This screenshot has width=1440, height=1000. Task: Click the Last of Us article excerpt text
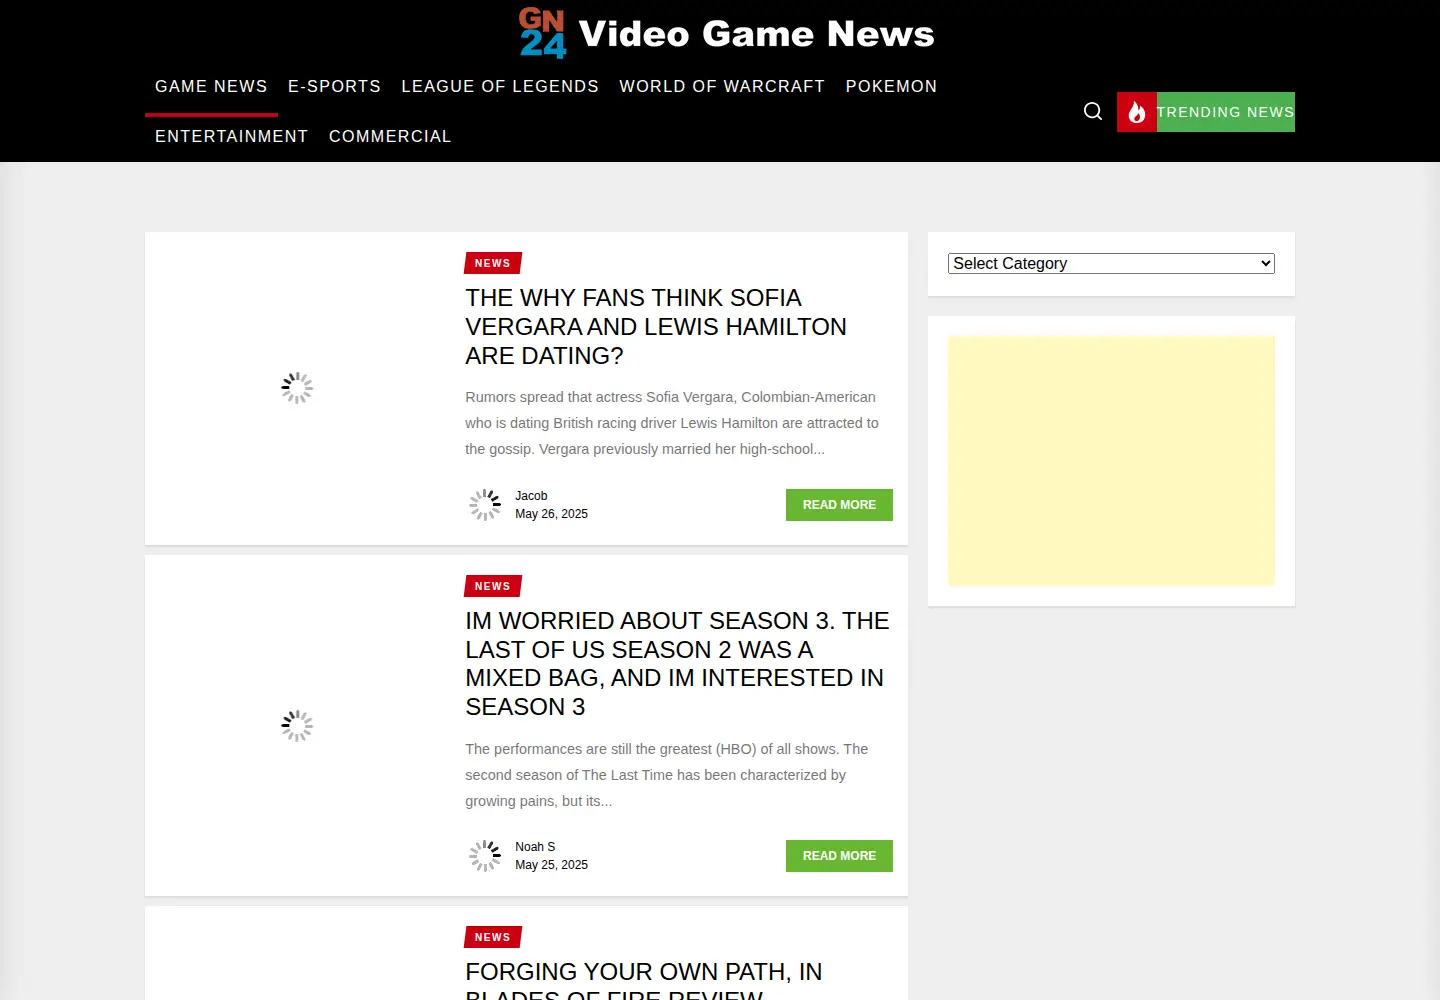667,775
